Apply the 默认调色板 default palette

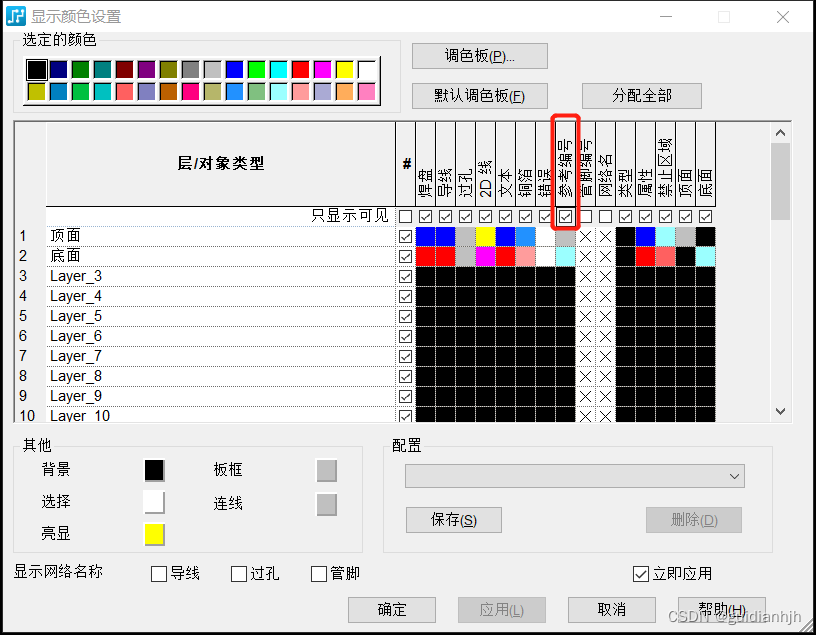[x=479, y=96]
